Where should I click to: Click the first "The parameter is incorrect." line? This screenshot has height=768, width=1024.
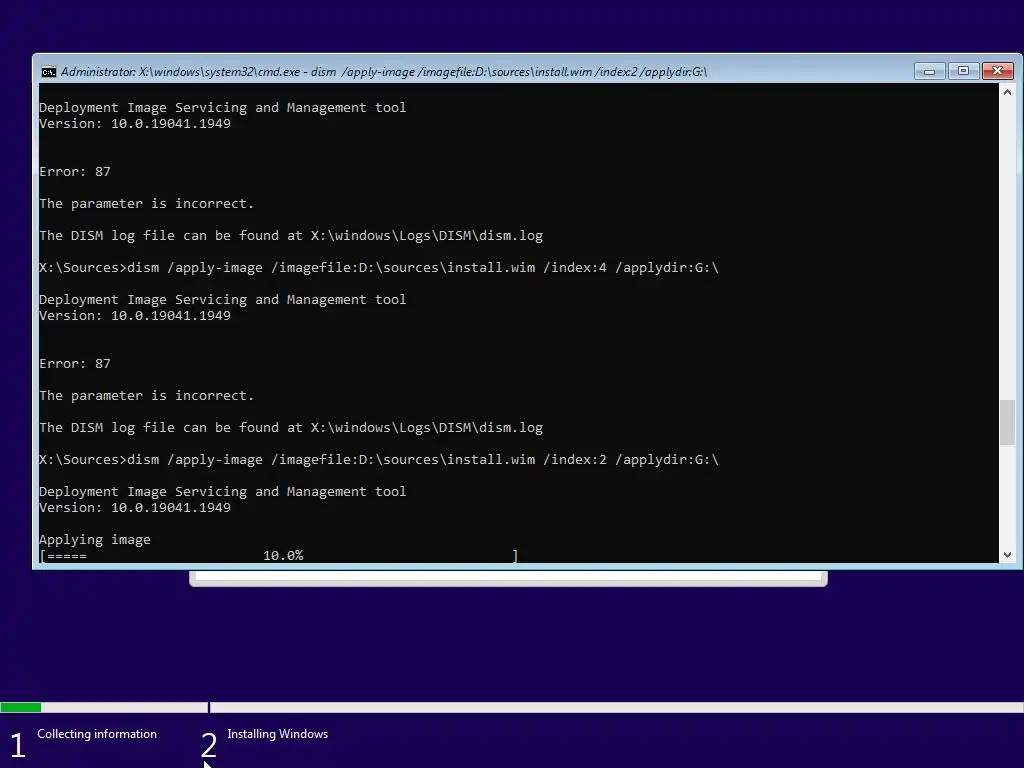(146, 204)
